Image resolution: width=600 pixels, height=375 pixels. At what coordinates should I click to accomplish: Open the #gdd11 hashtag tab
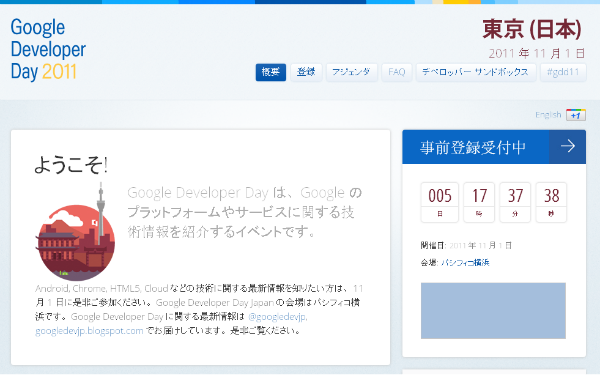point(563,72)
